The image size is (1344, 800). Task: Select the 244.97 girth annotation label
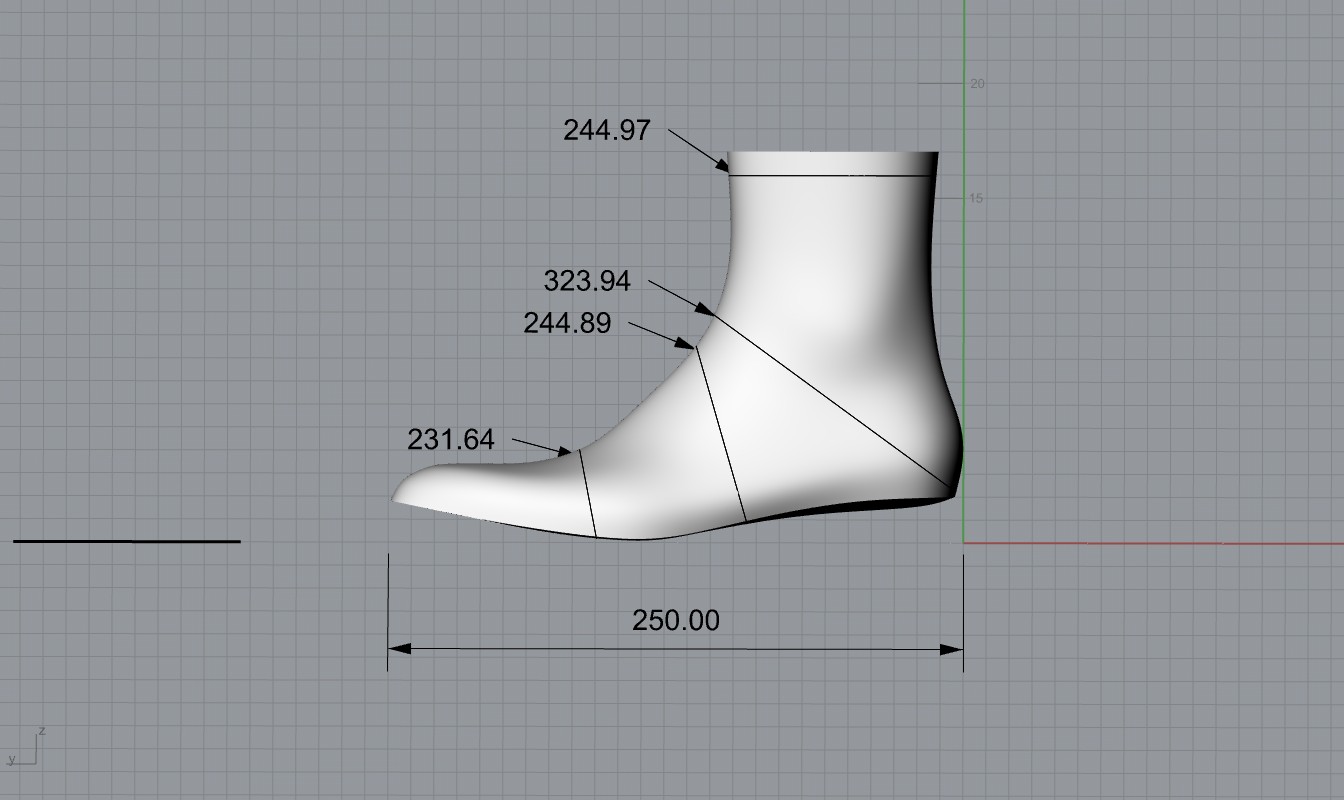607,130
